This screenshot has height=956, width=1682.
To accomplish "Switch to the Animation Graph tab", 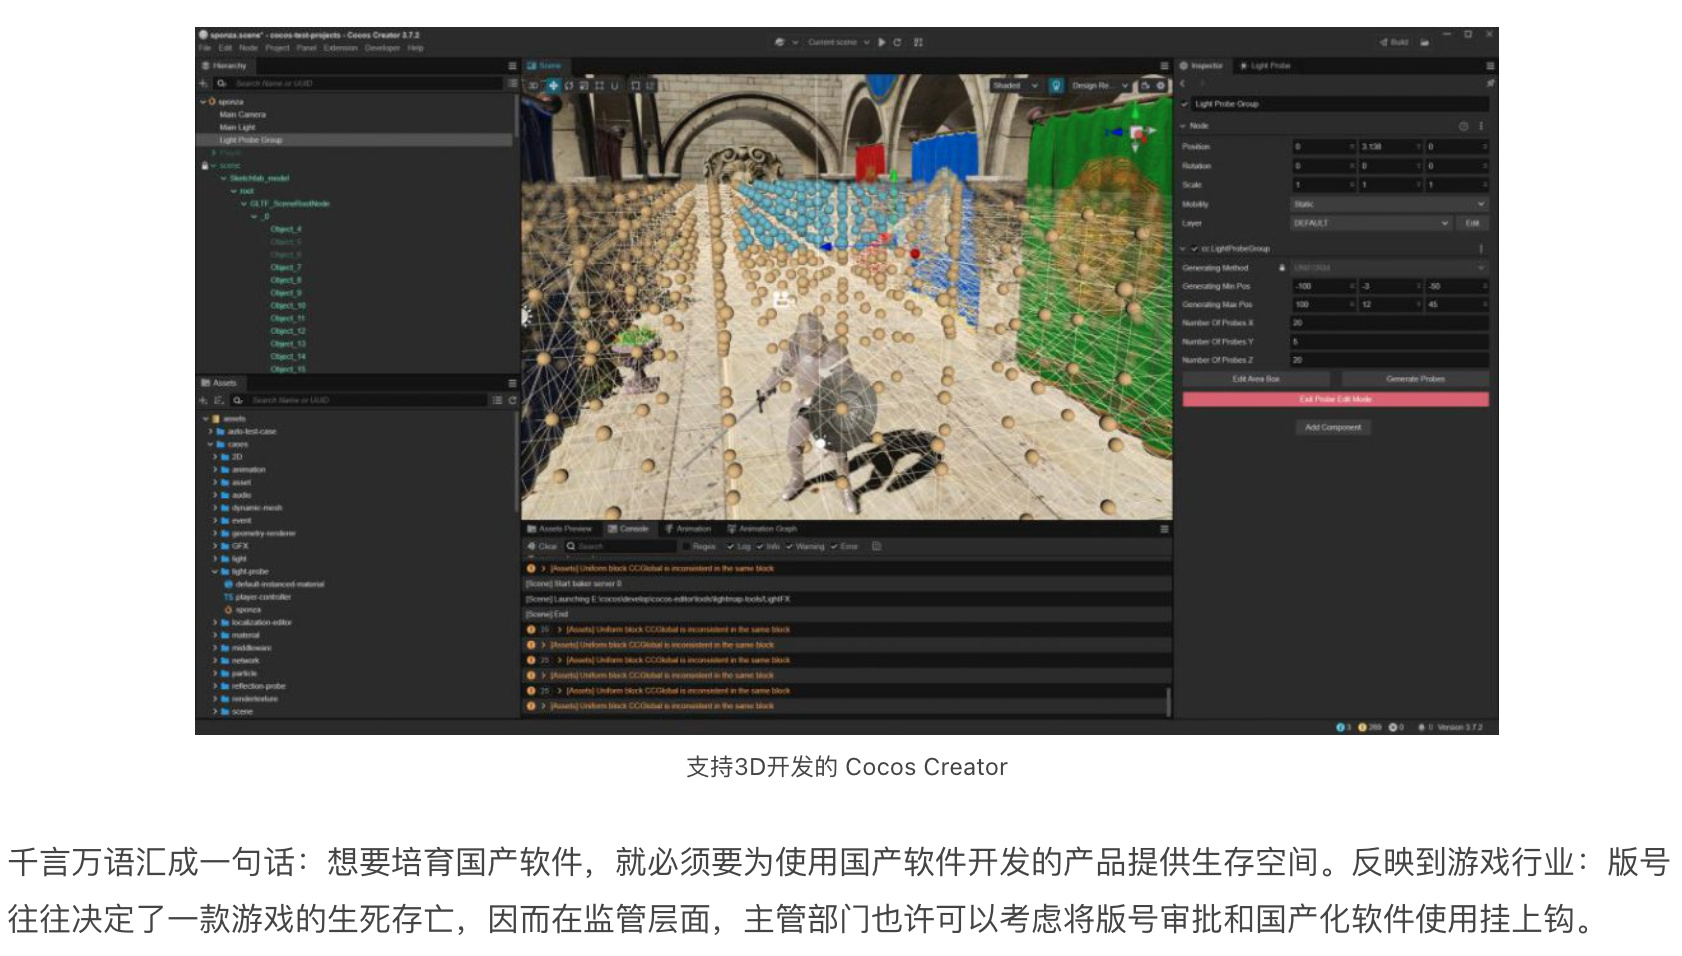I will point(762,529).
